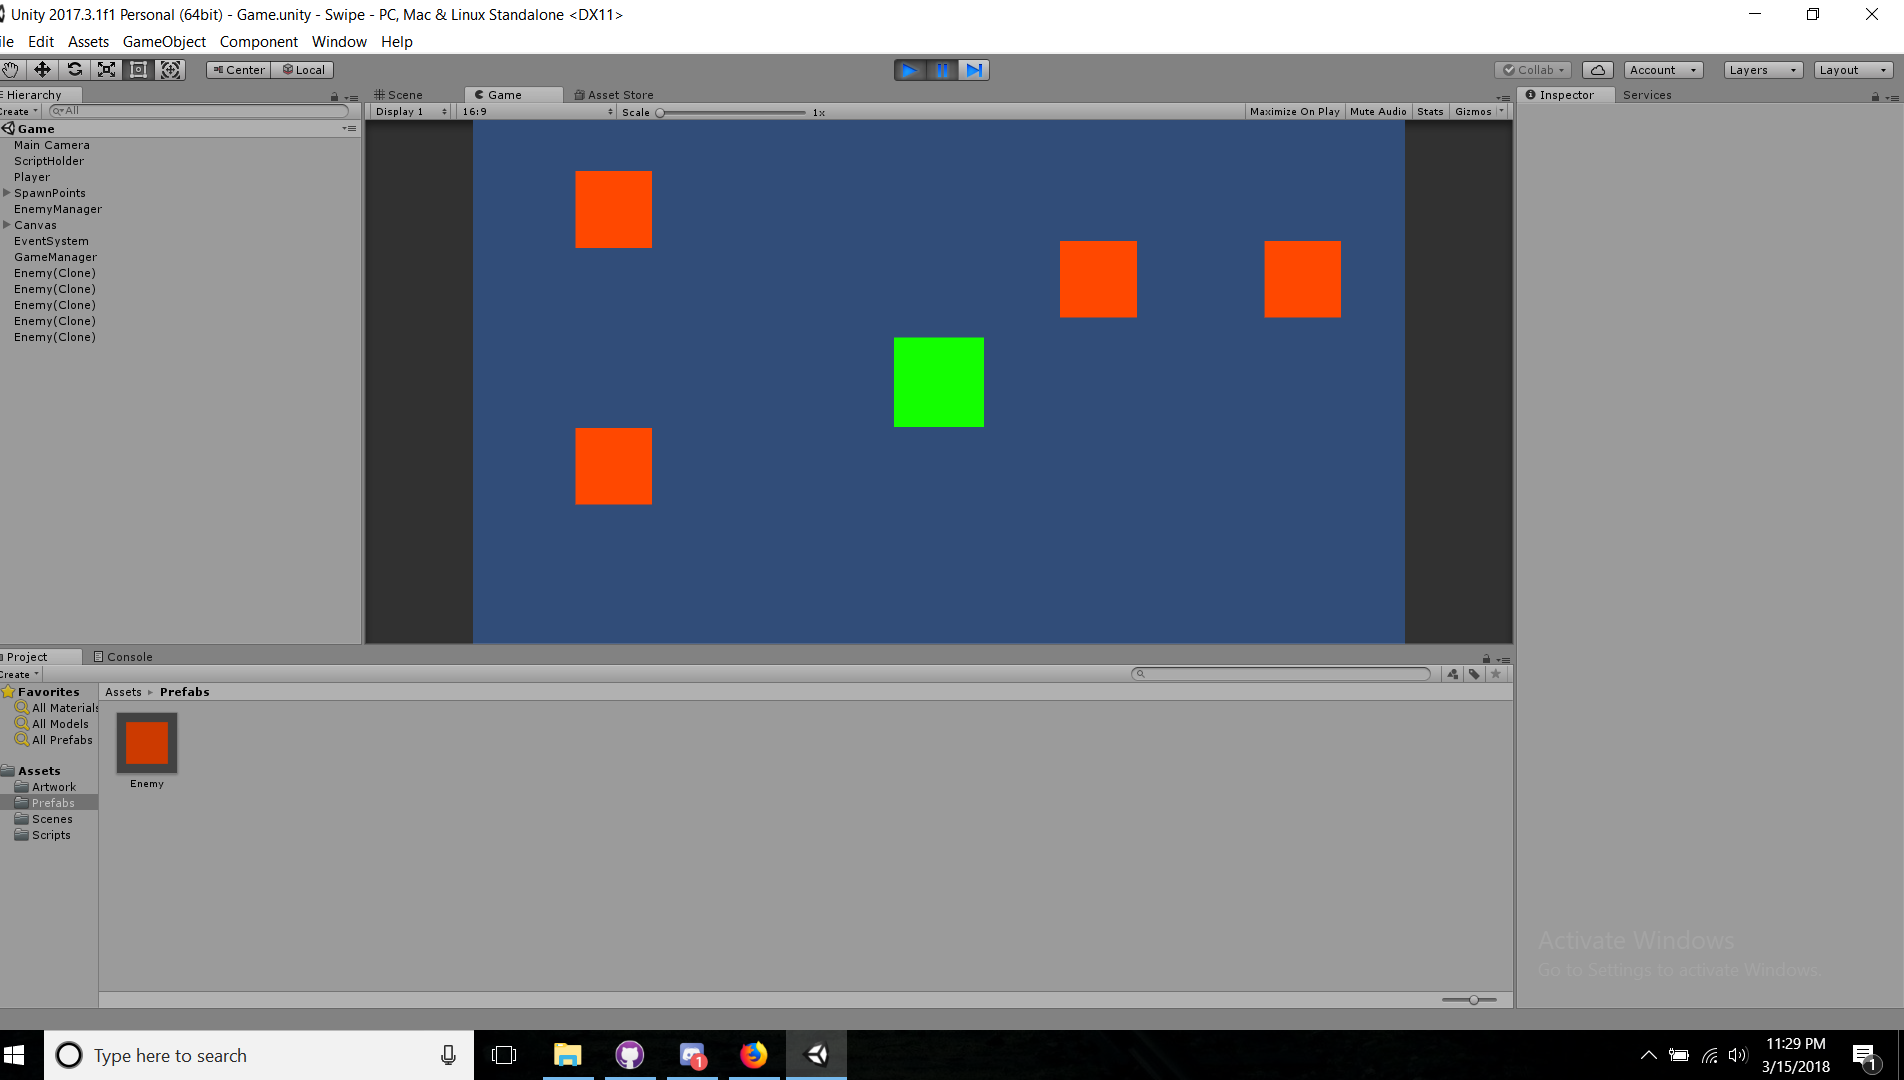Open Firefox from the taskbar
The image size is (1904, 1080).
(x=754, y=1055)
